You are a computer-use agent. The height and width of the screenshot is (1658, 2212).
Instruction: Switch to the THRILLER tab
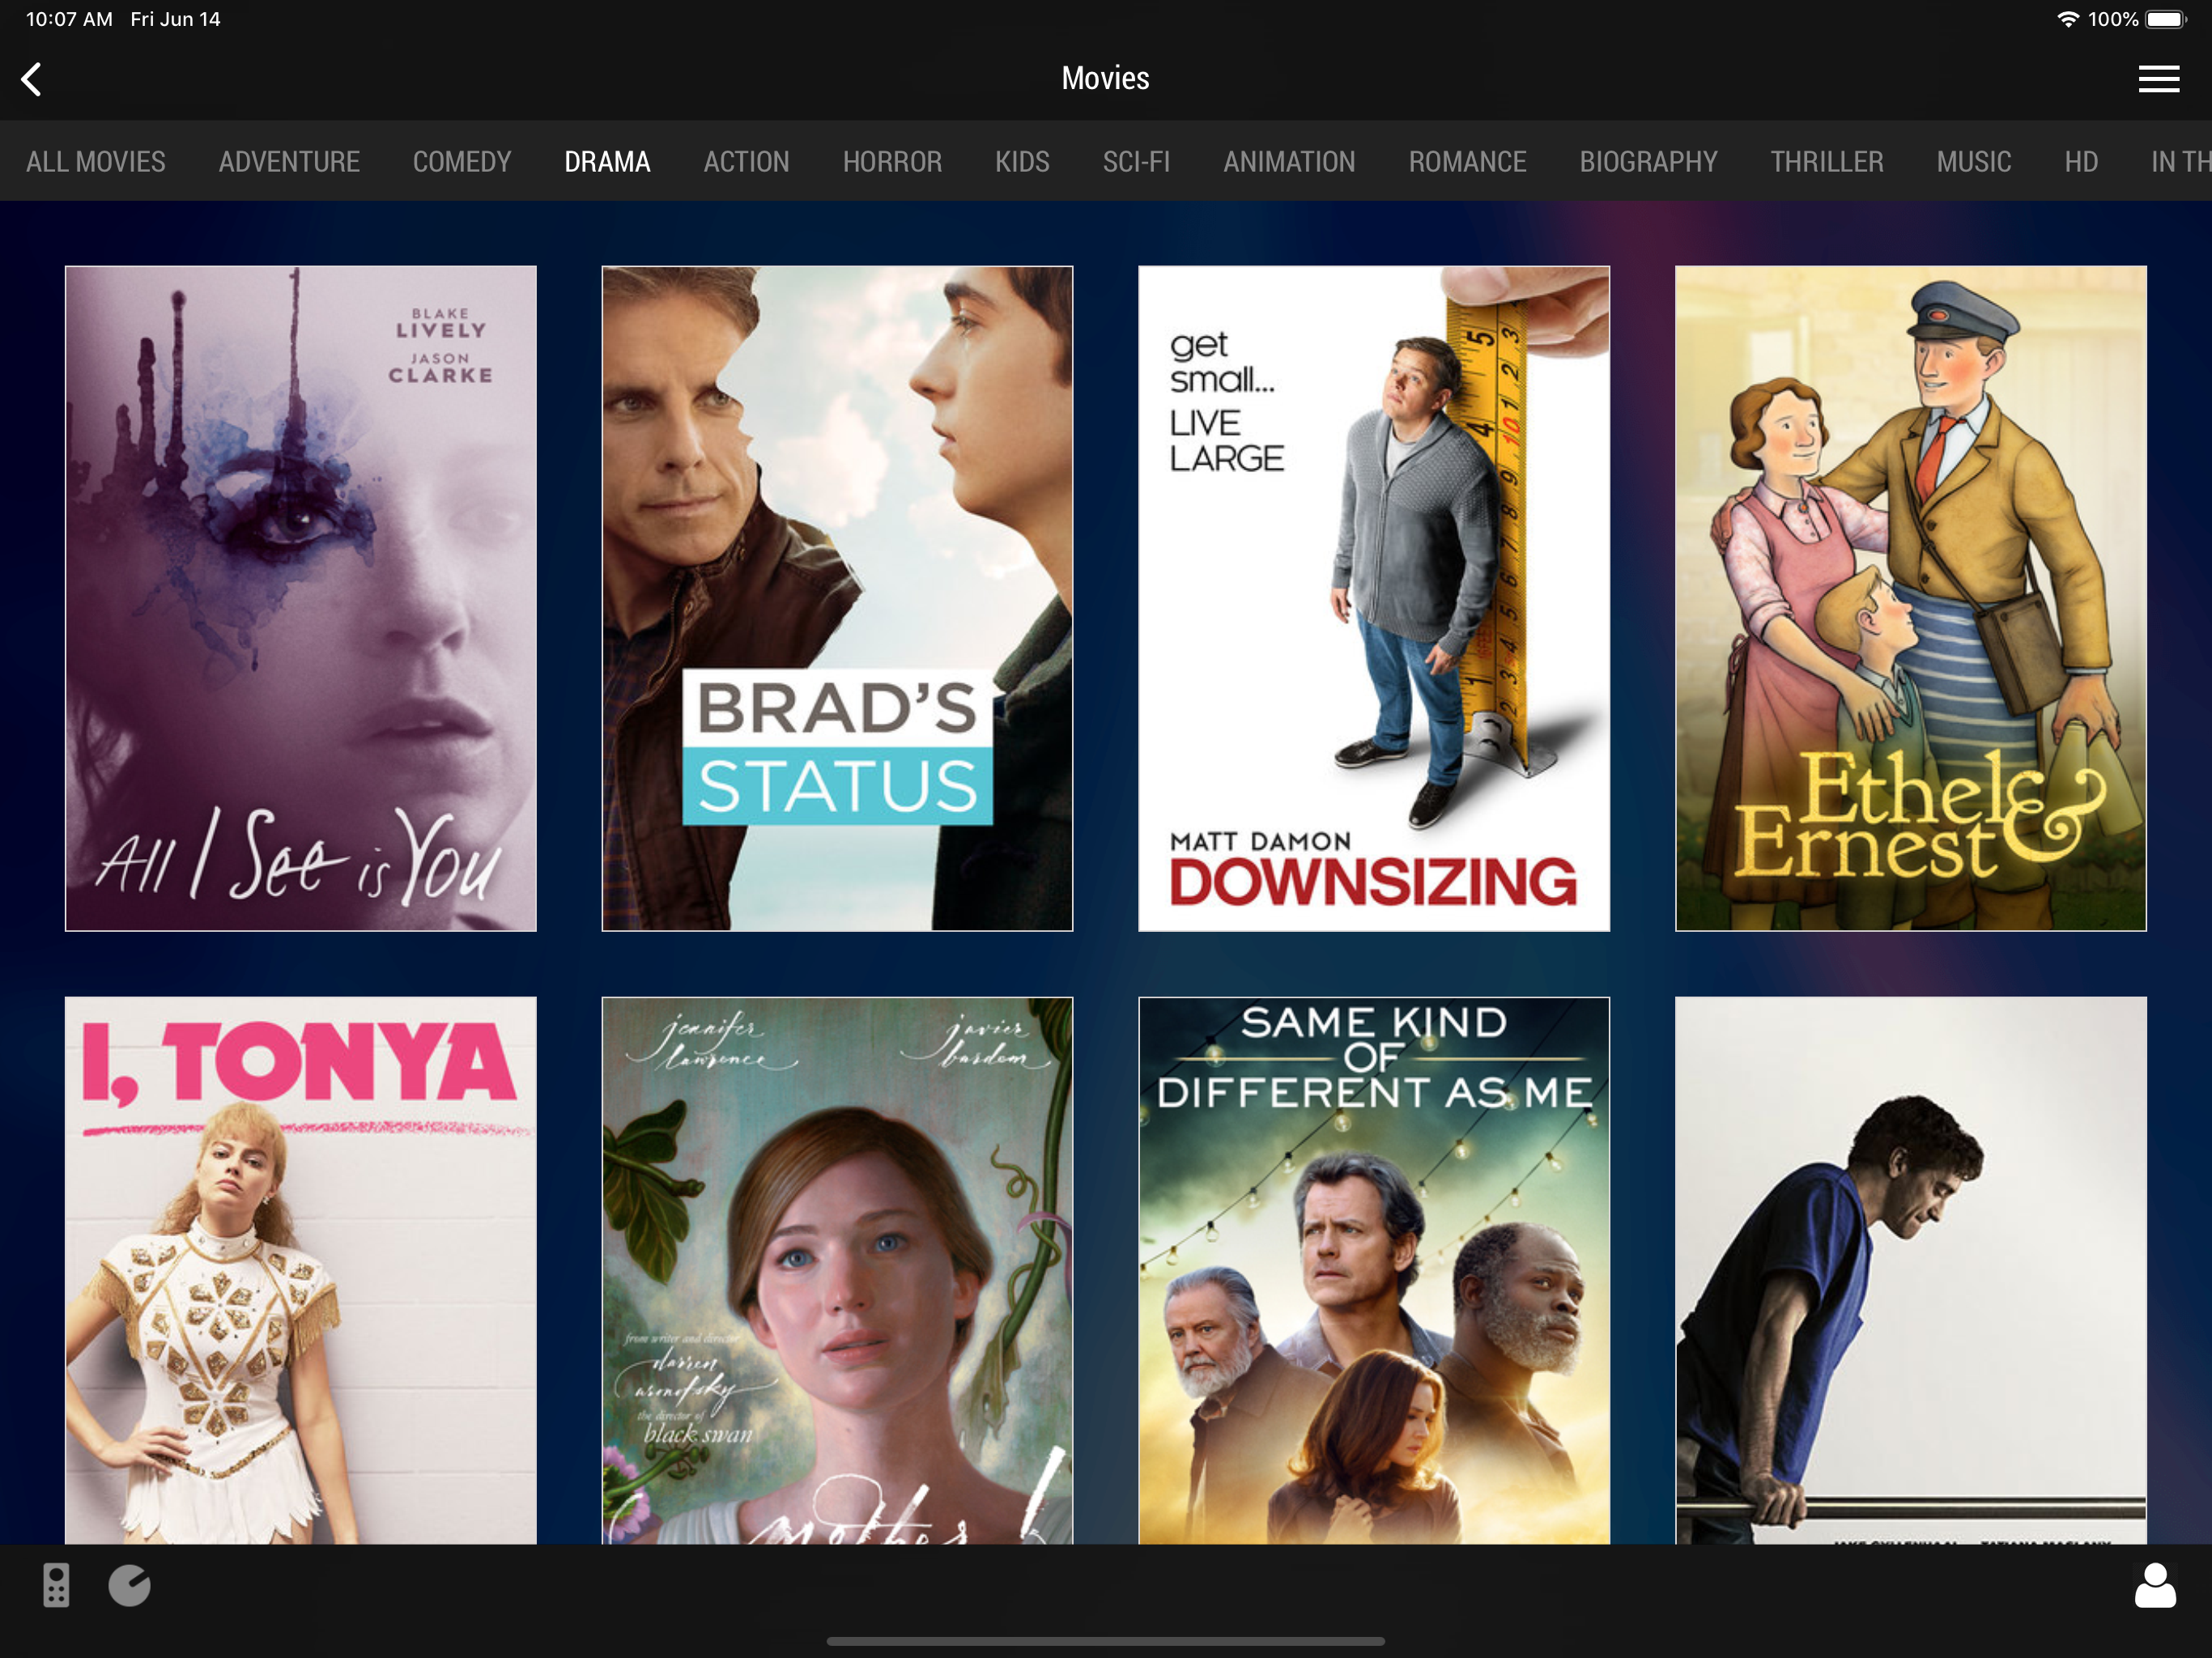coord(1826,162)
